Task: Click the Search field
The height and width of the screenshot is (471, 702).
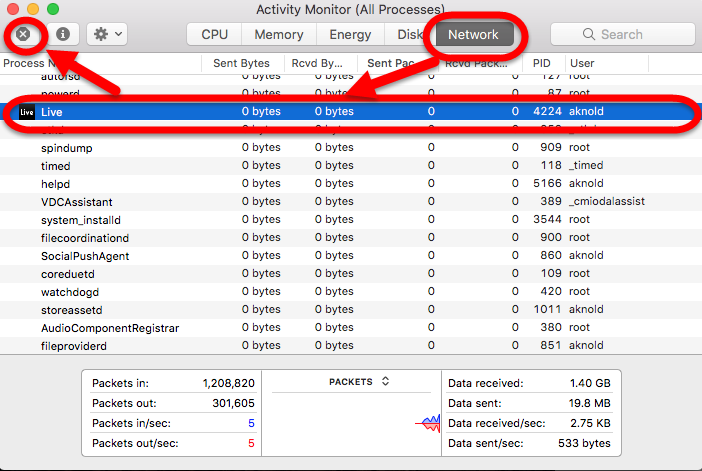Action: coord(620,34)
